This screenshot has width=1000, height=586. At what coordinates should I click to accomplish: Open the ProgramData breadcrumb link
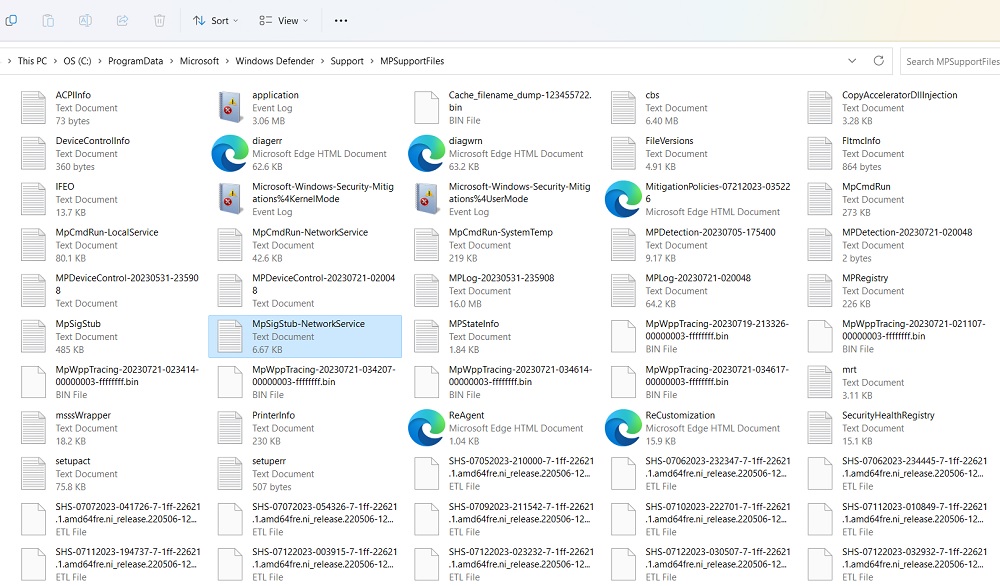(134, 61)
